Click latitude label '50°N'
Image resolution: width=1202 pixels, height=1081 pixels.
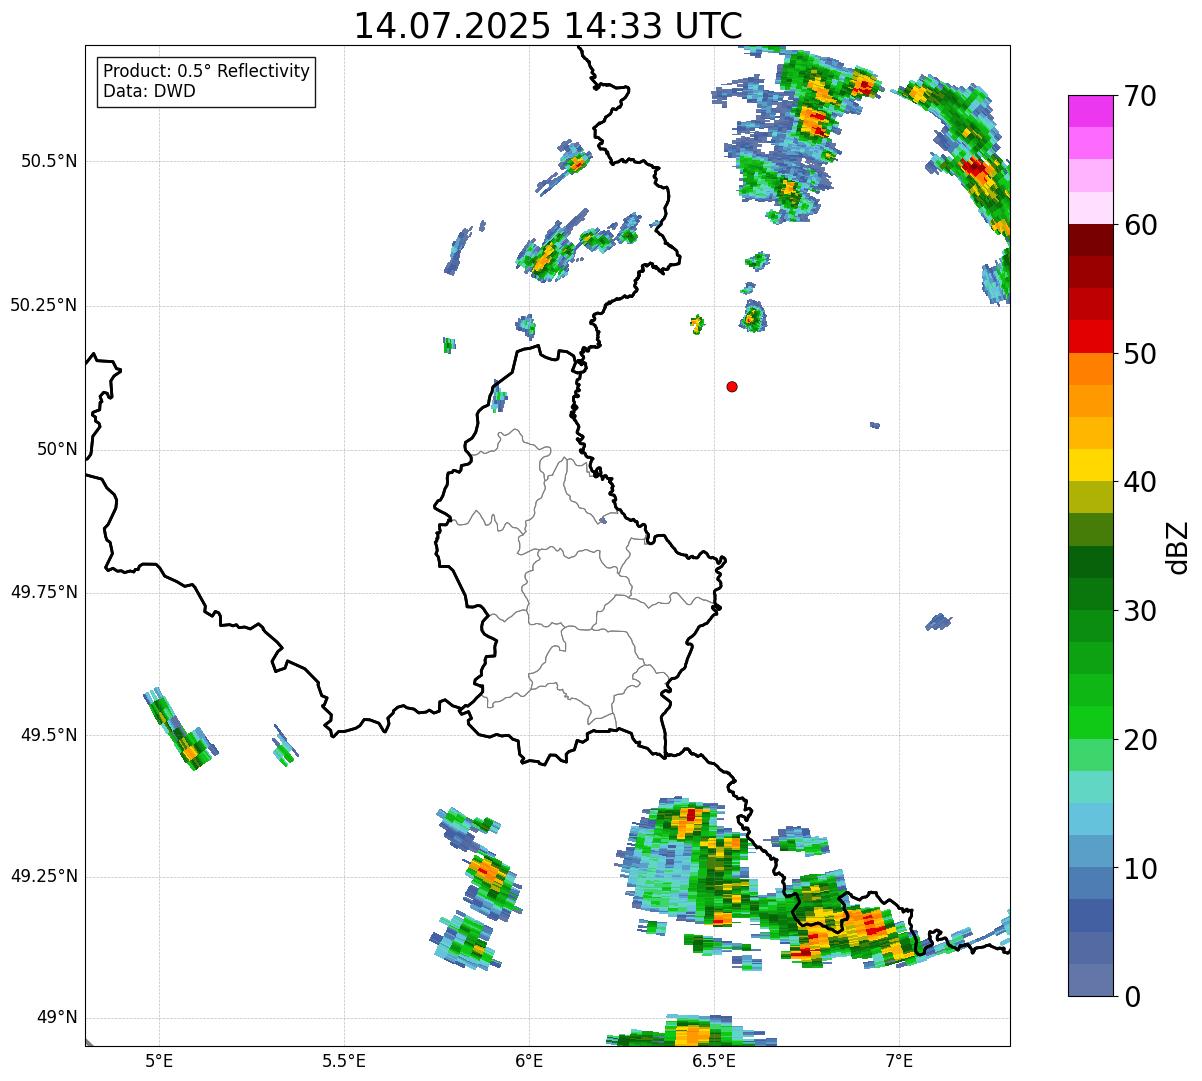pyautogui.click(x=57, y=449)
